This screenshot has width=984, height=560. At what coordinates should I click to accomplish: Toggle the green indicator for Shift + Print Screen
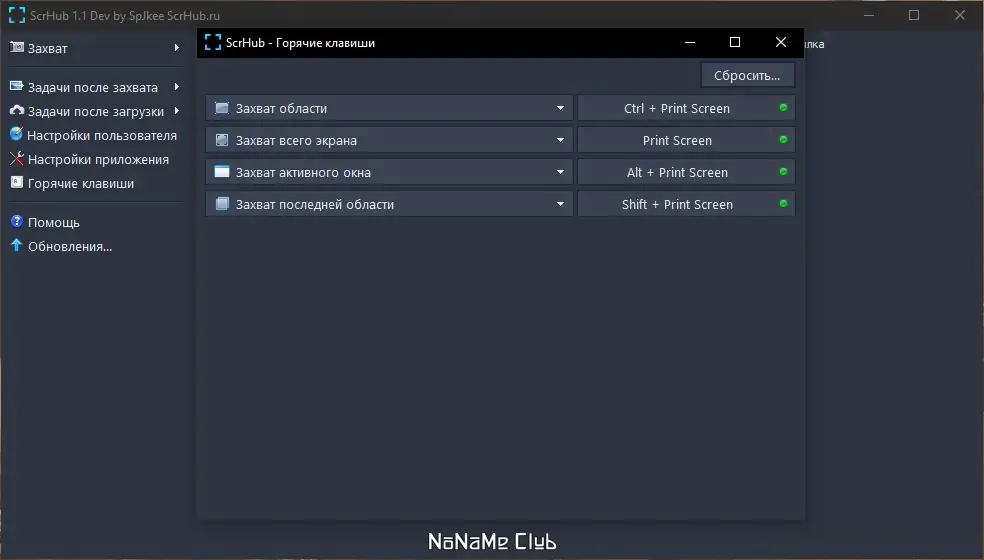(783, 203)
